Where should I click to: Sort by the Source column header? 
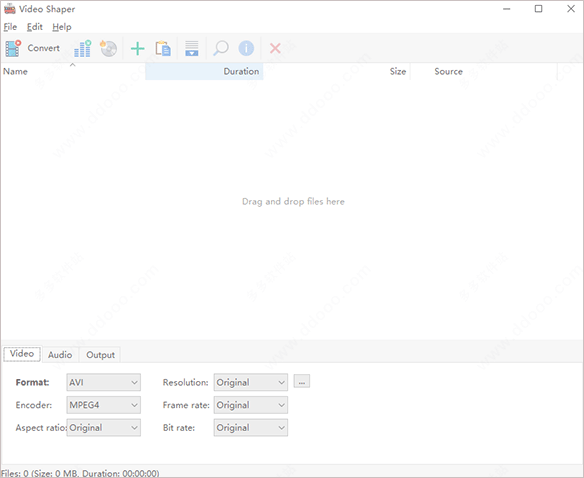483,71
